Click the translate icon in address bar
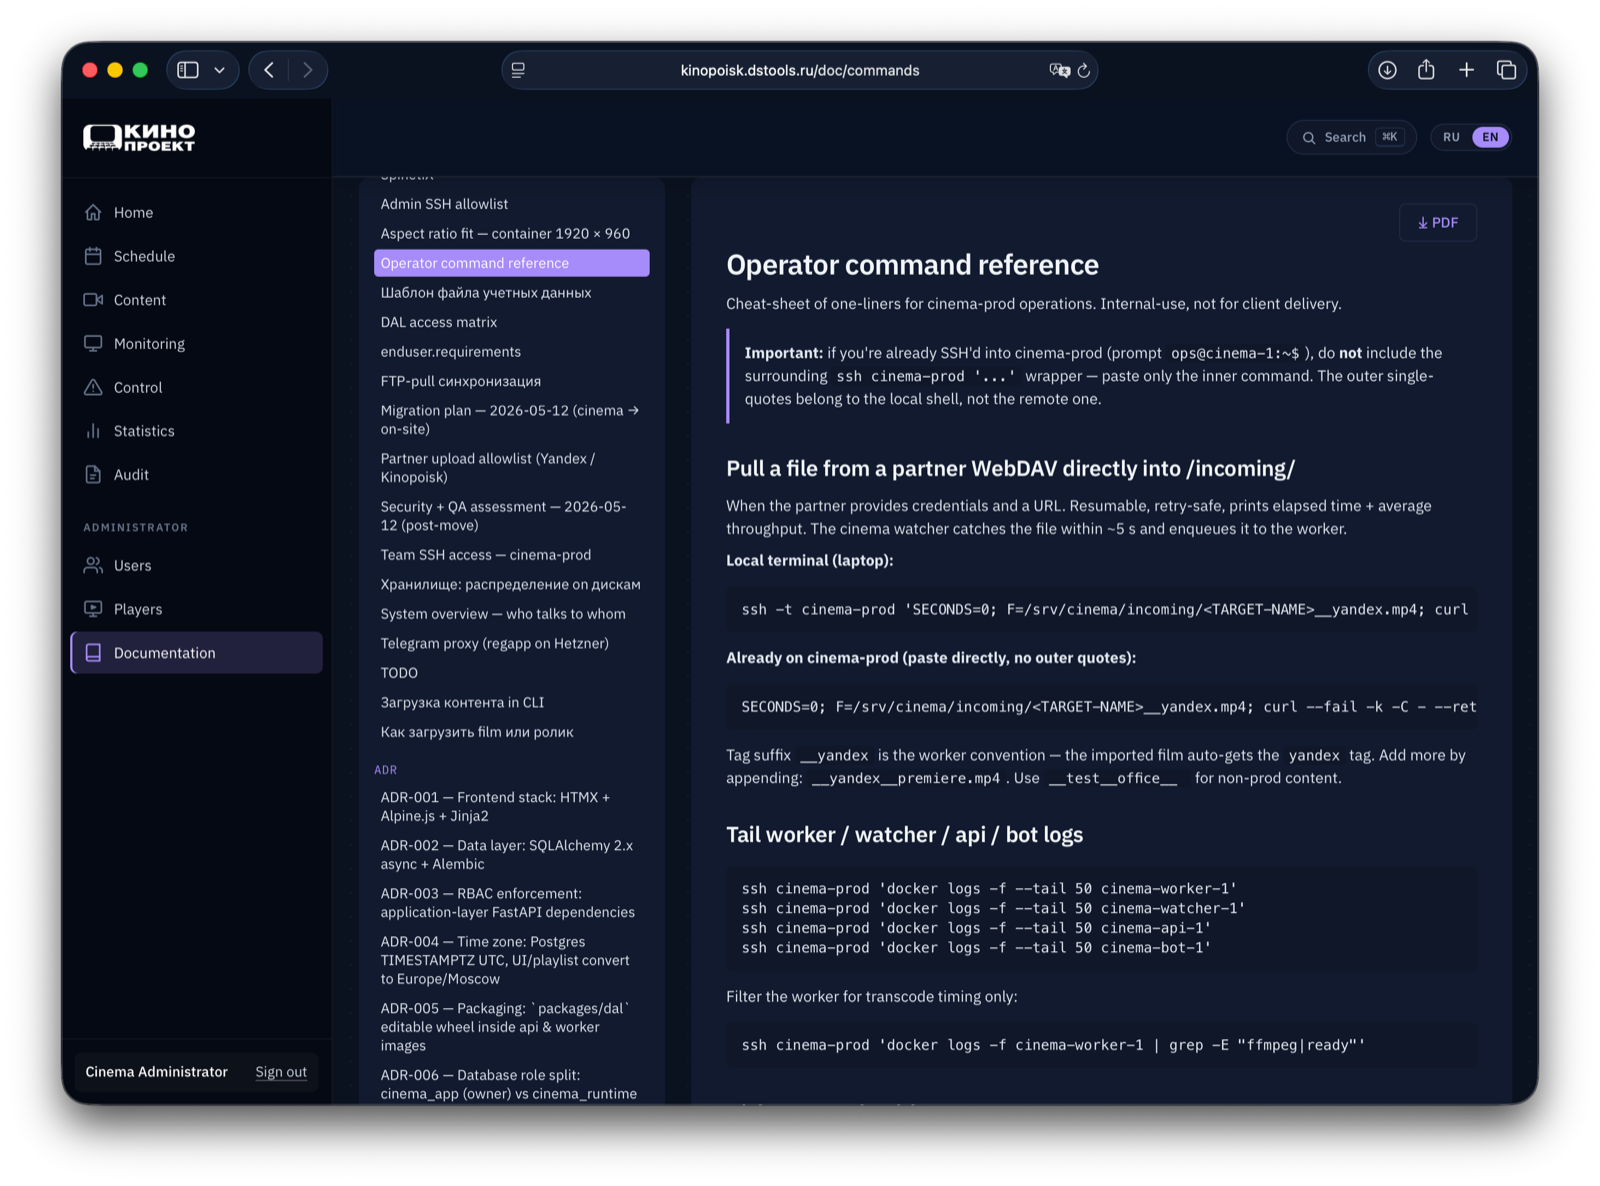 1058,70
